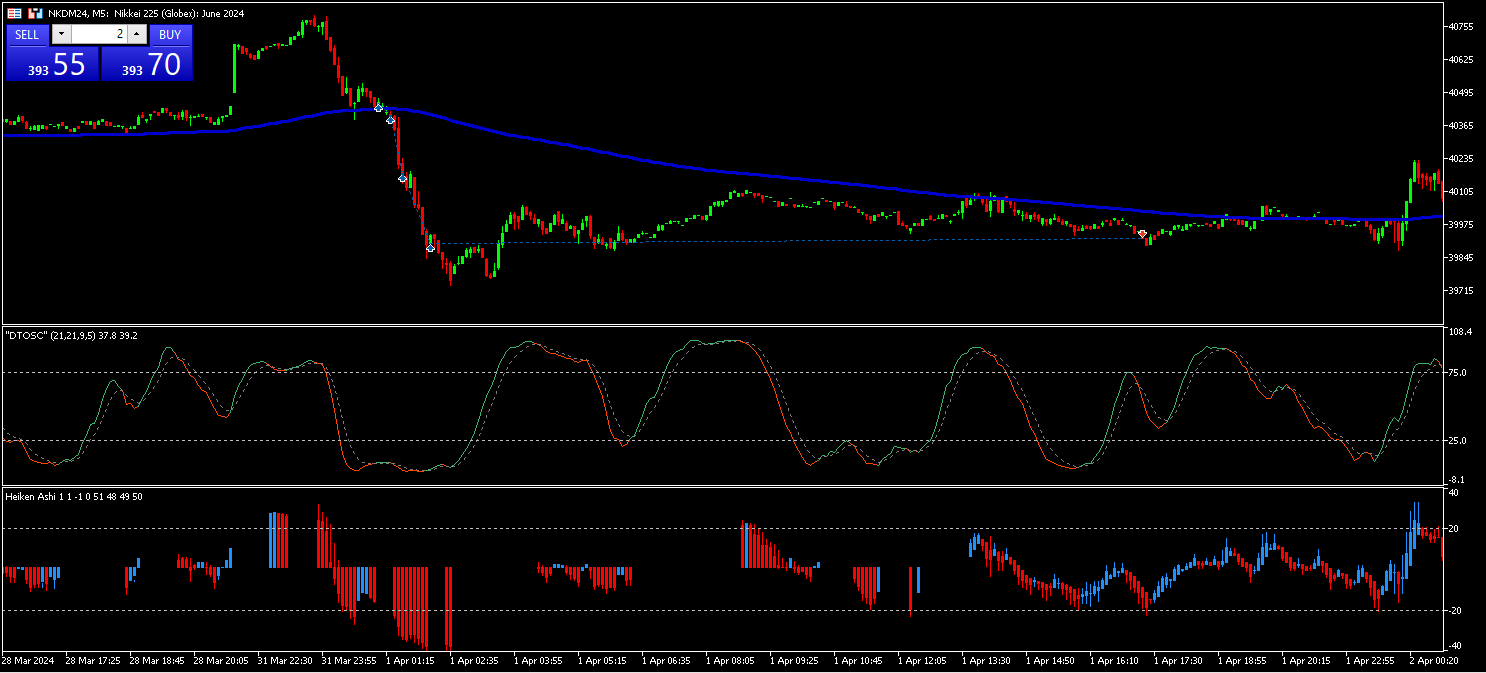Toggle the One Click Trading panel icon

point(15,13)
